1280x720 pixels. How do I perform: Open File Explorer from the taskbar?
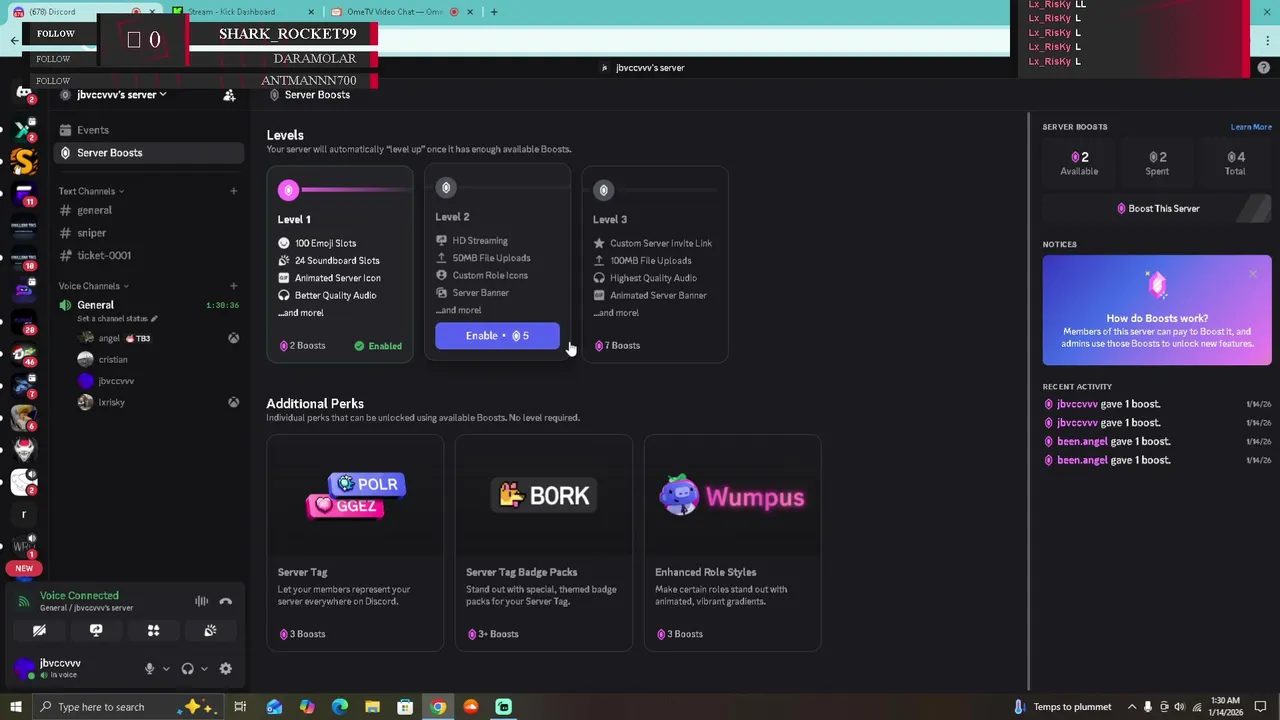click(372, 707)
